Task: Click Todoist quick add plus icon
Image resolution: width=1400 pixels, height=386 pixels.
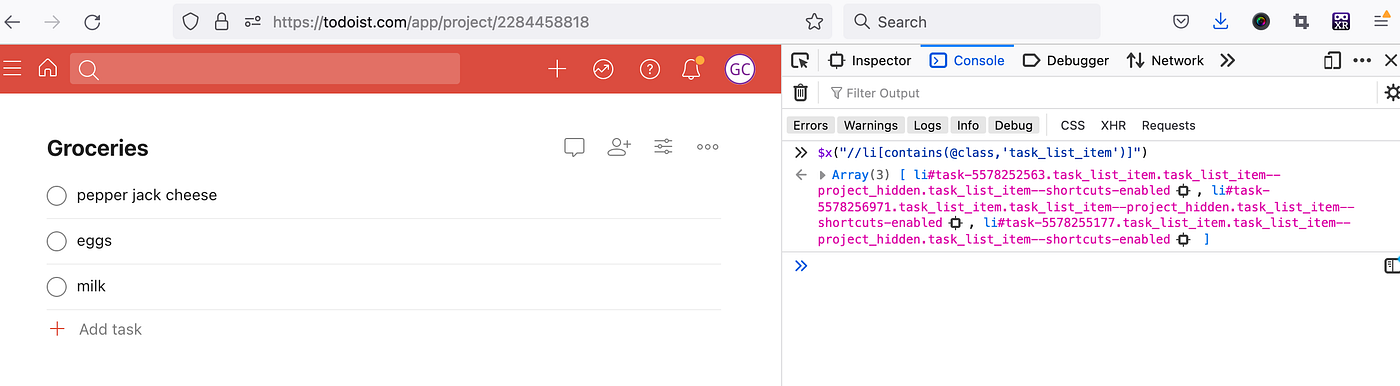Action: (557, 68)
